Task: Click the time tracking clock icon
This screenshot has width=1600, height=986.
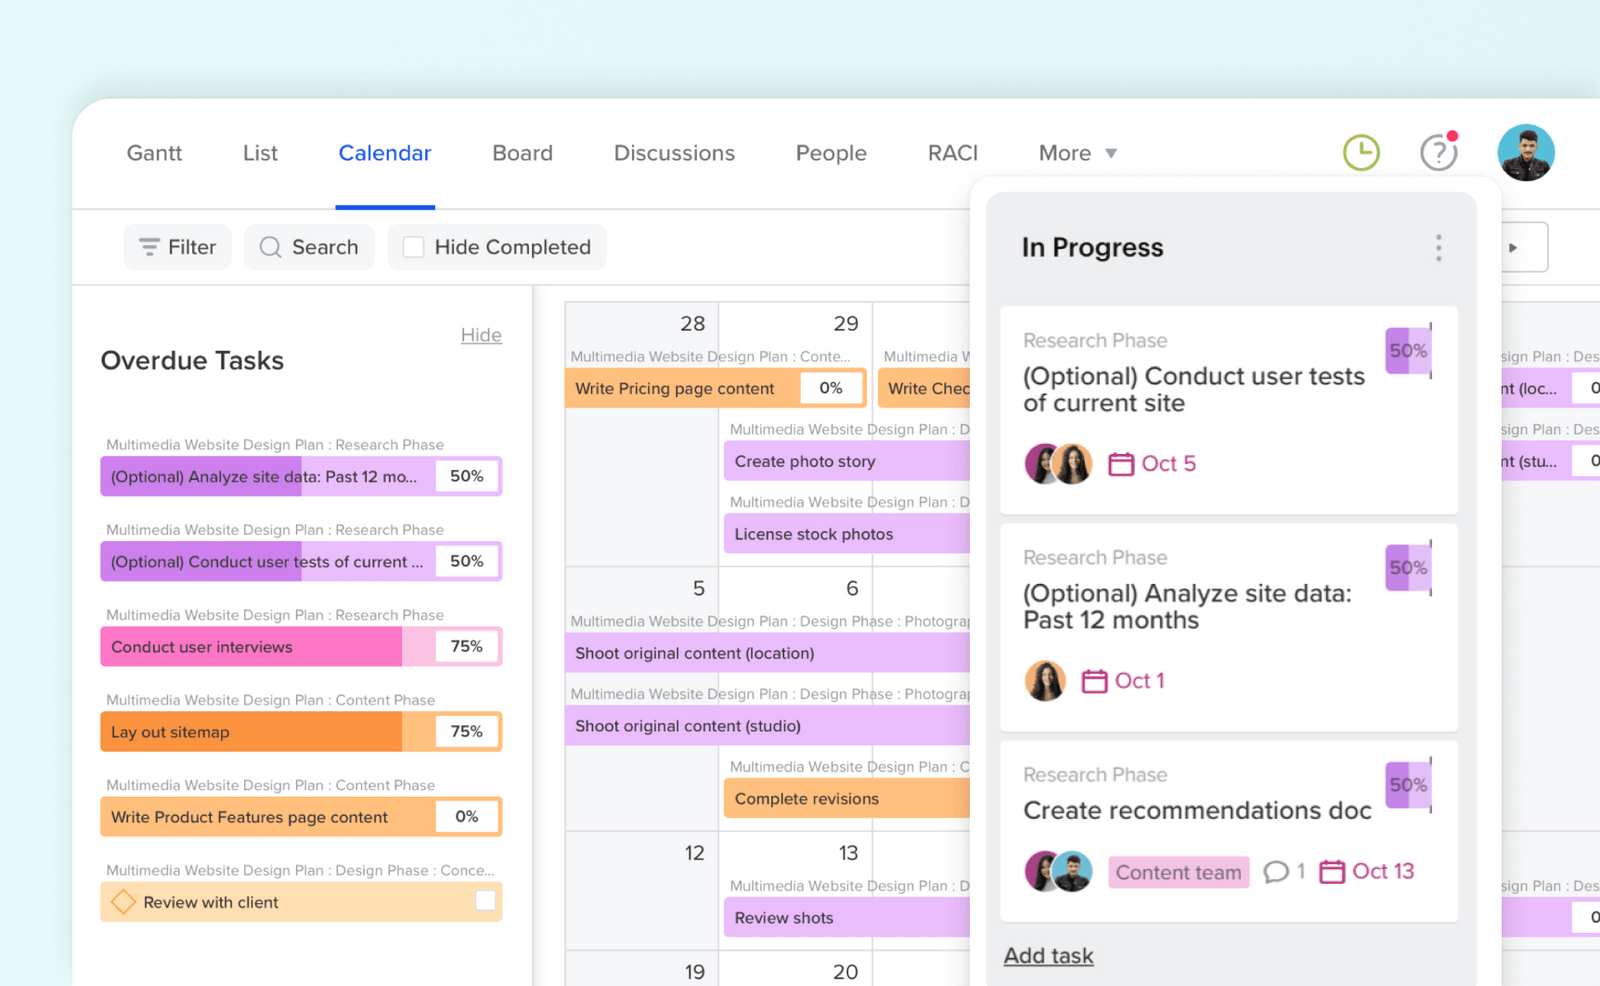Action: [1361, 152]
